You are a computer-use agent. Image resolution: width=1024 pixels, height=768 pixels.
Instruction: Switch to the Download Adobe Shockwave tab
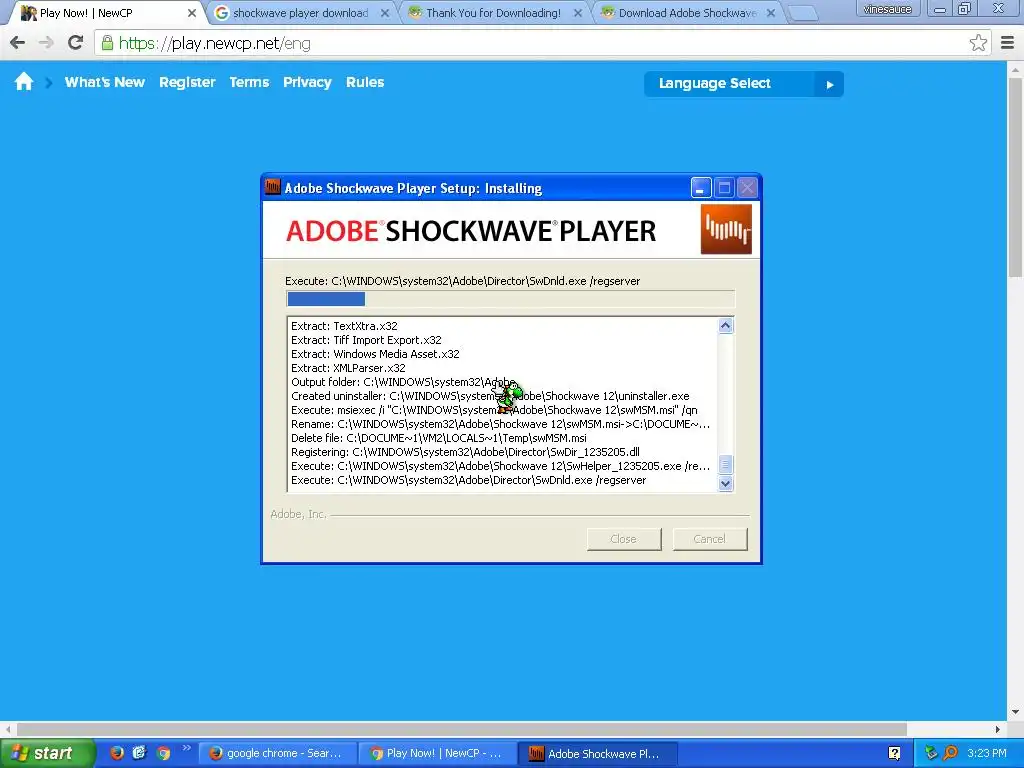click(x=687, y=13)
